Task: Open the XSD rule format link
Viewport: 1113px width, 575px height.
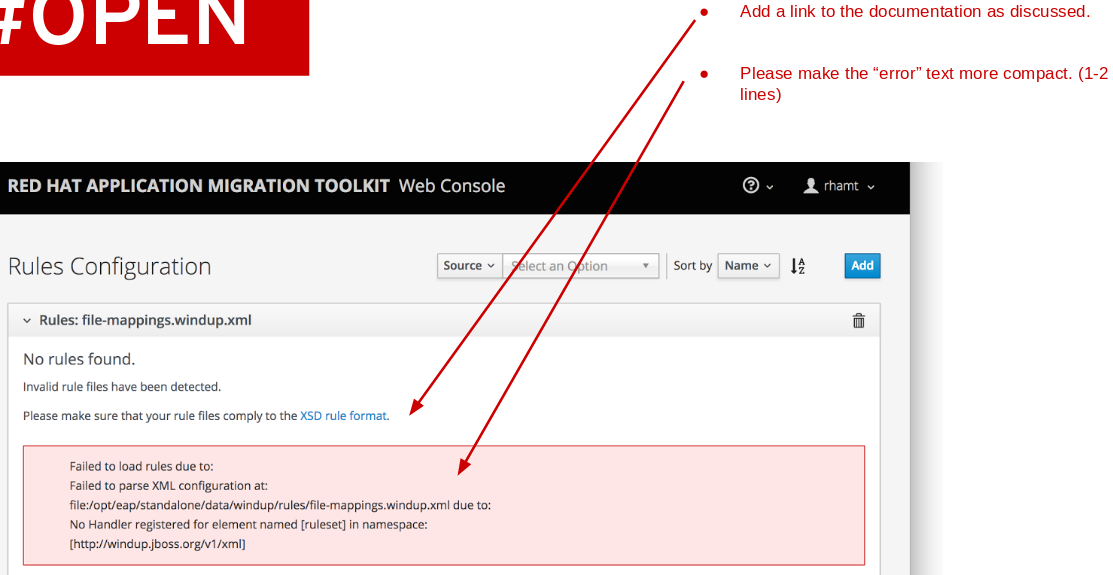Action: pyautogui.click(x=344, y=416)
